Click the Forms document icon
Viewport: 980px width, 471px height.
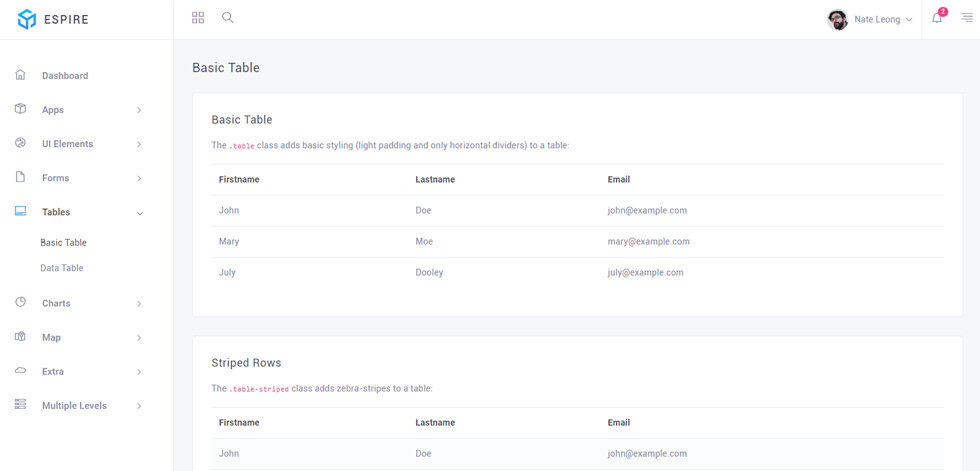20,177
